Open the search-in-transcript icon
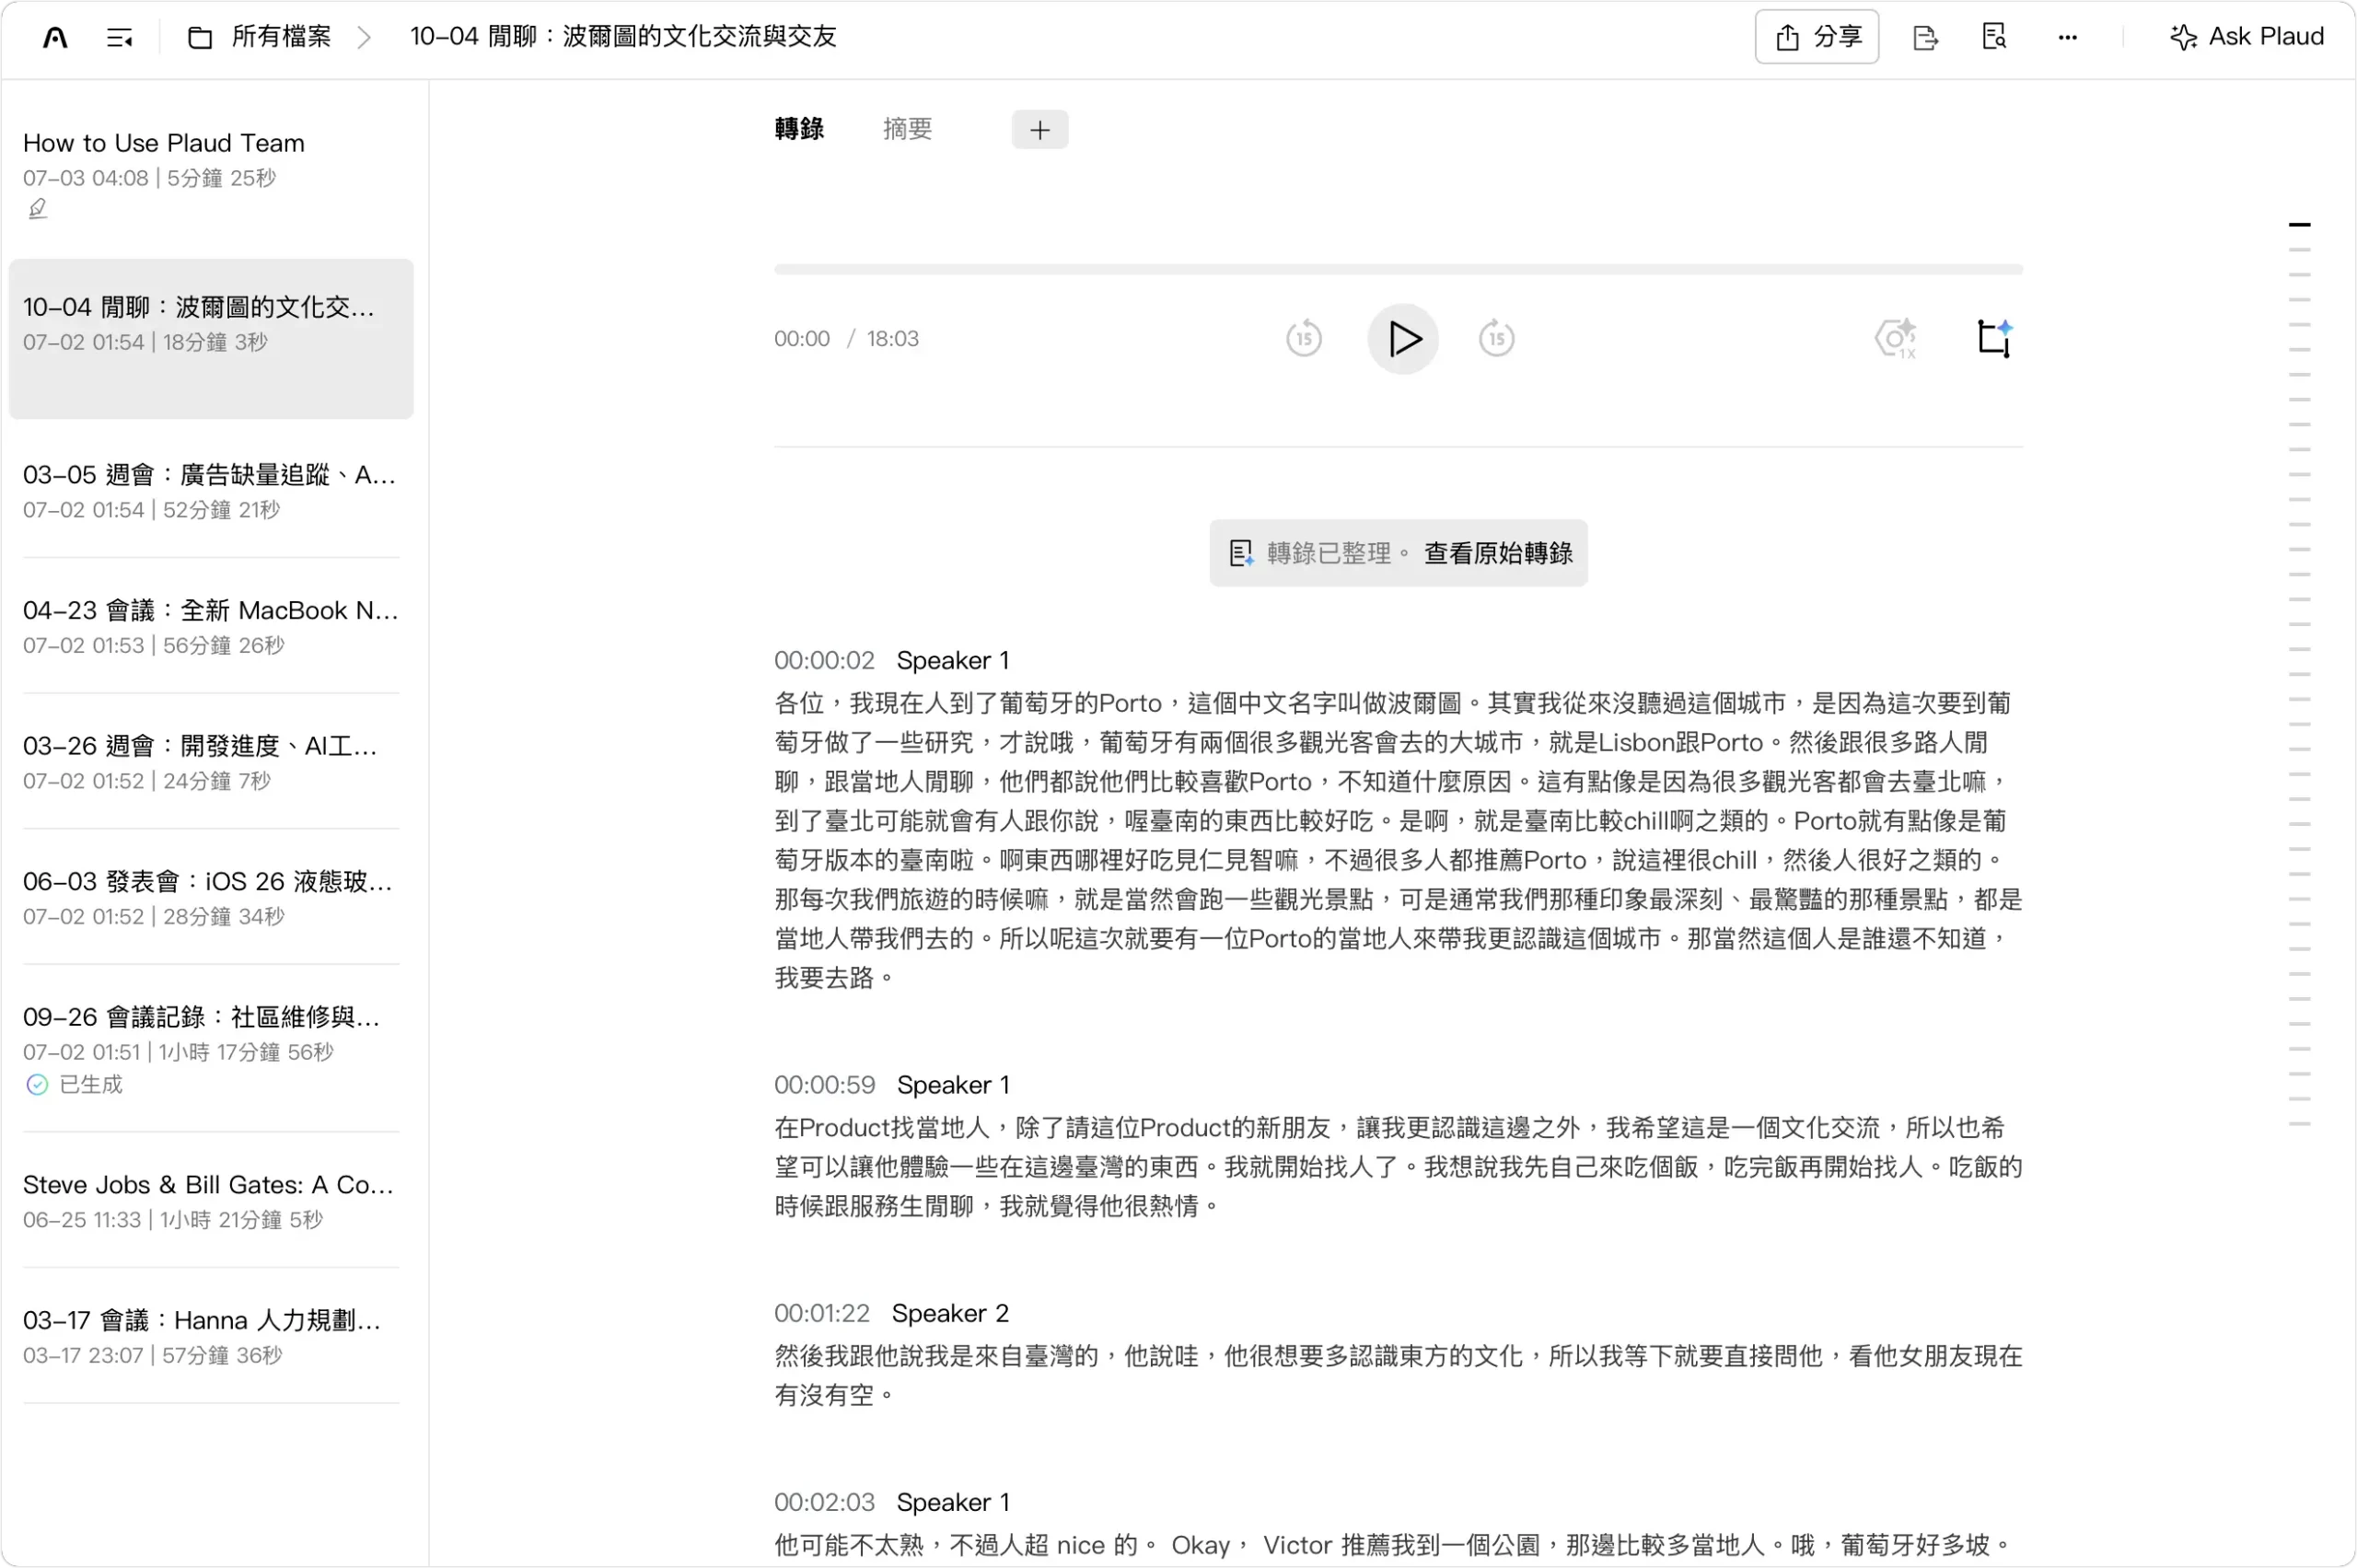 (1994, 37)
